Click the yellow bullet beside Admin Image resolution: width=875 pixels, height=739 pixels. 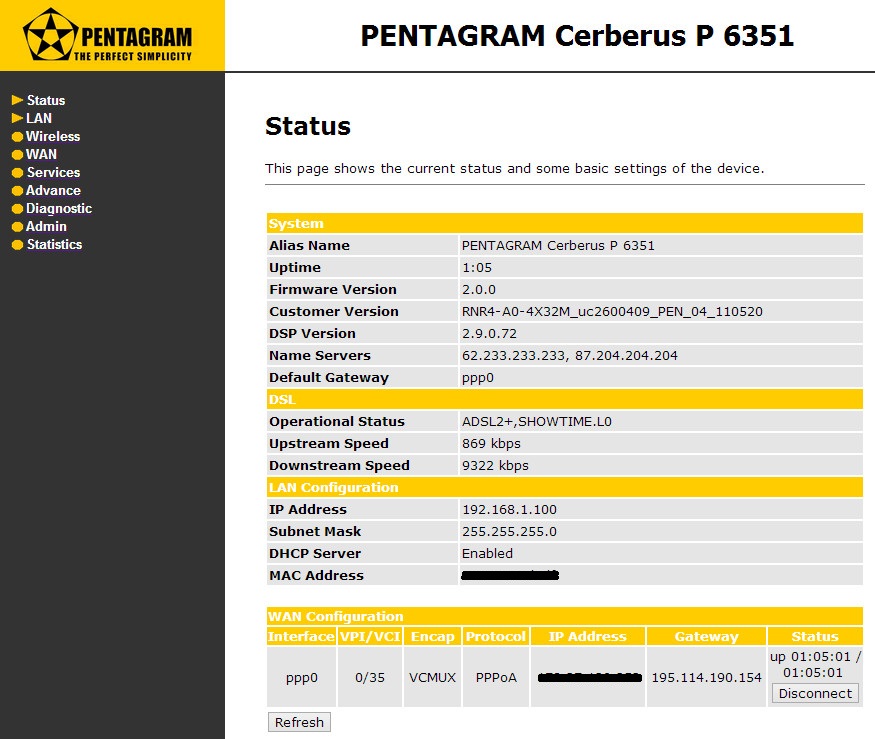pos(17,227)
